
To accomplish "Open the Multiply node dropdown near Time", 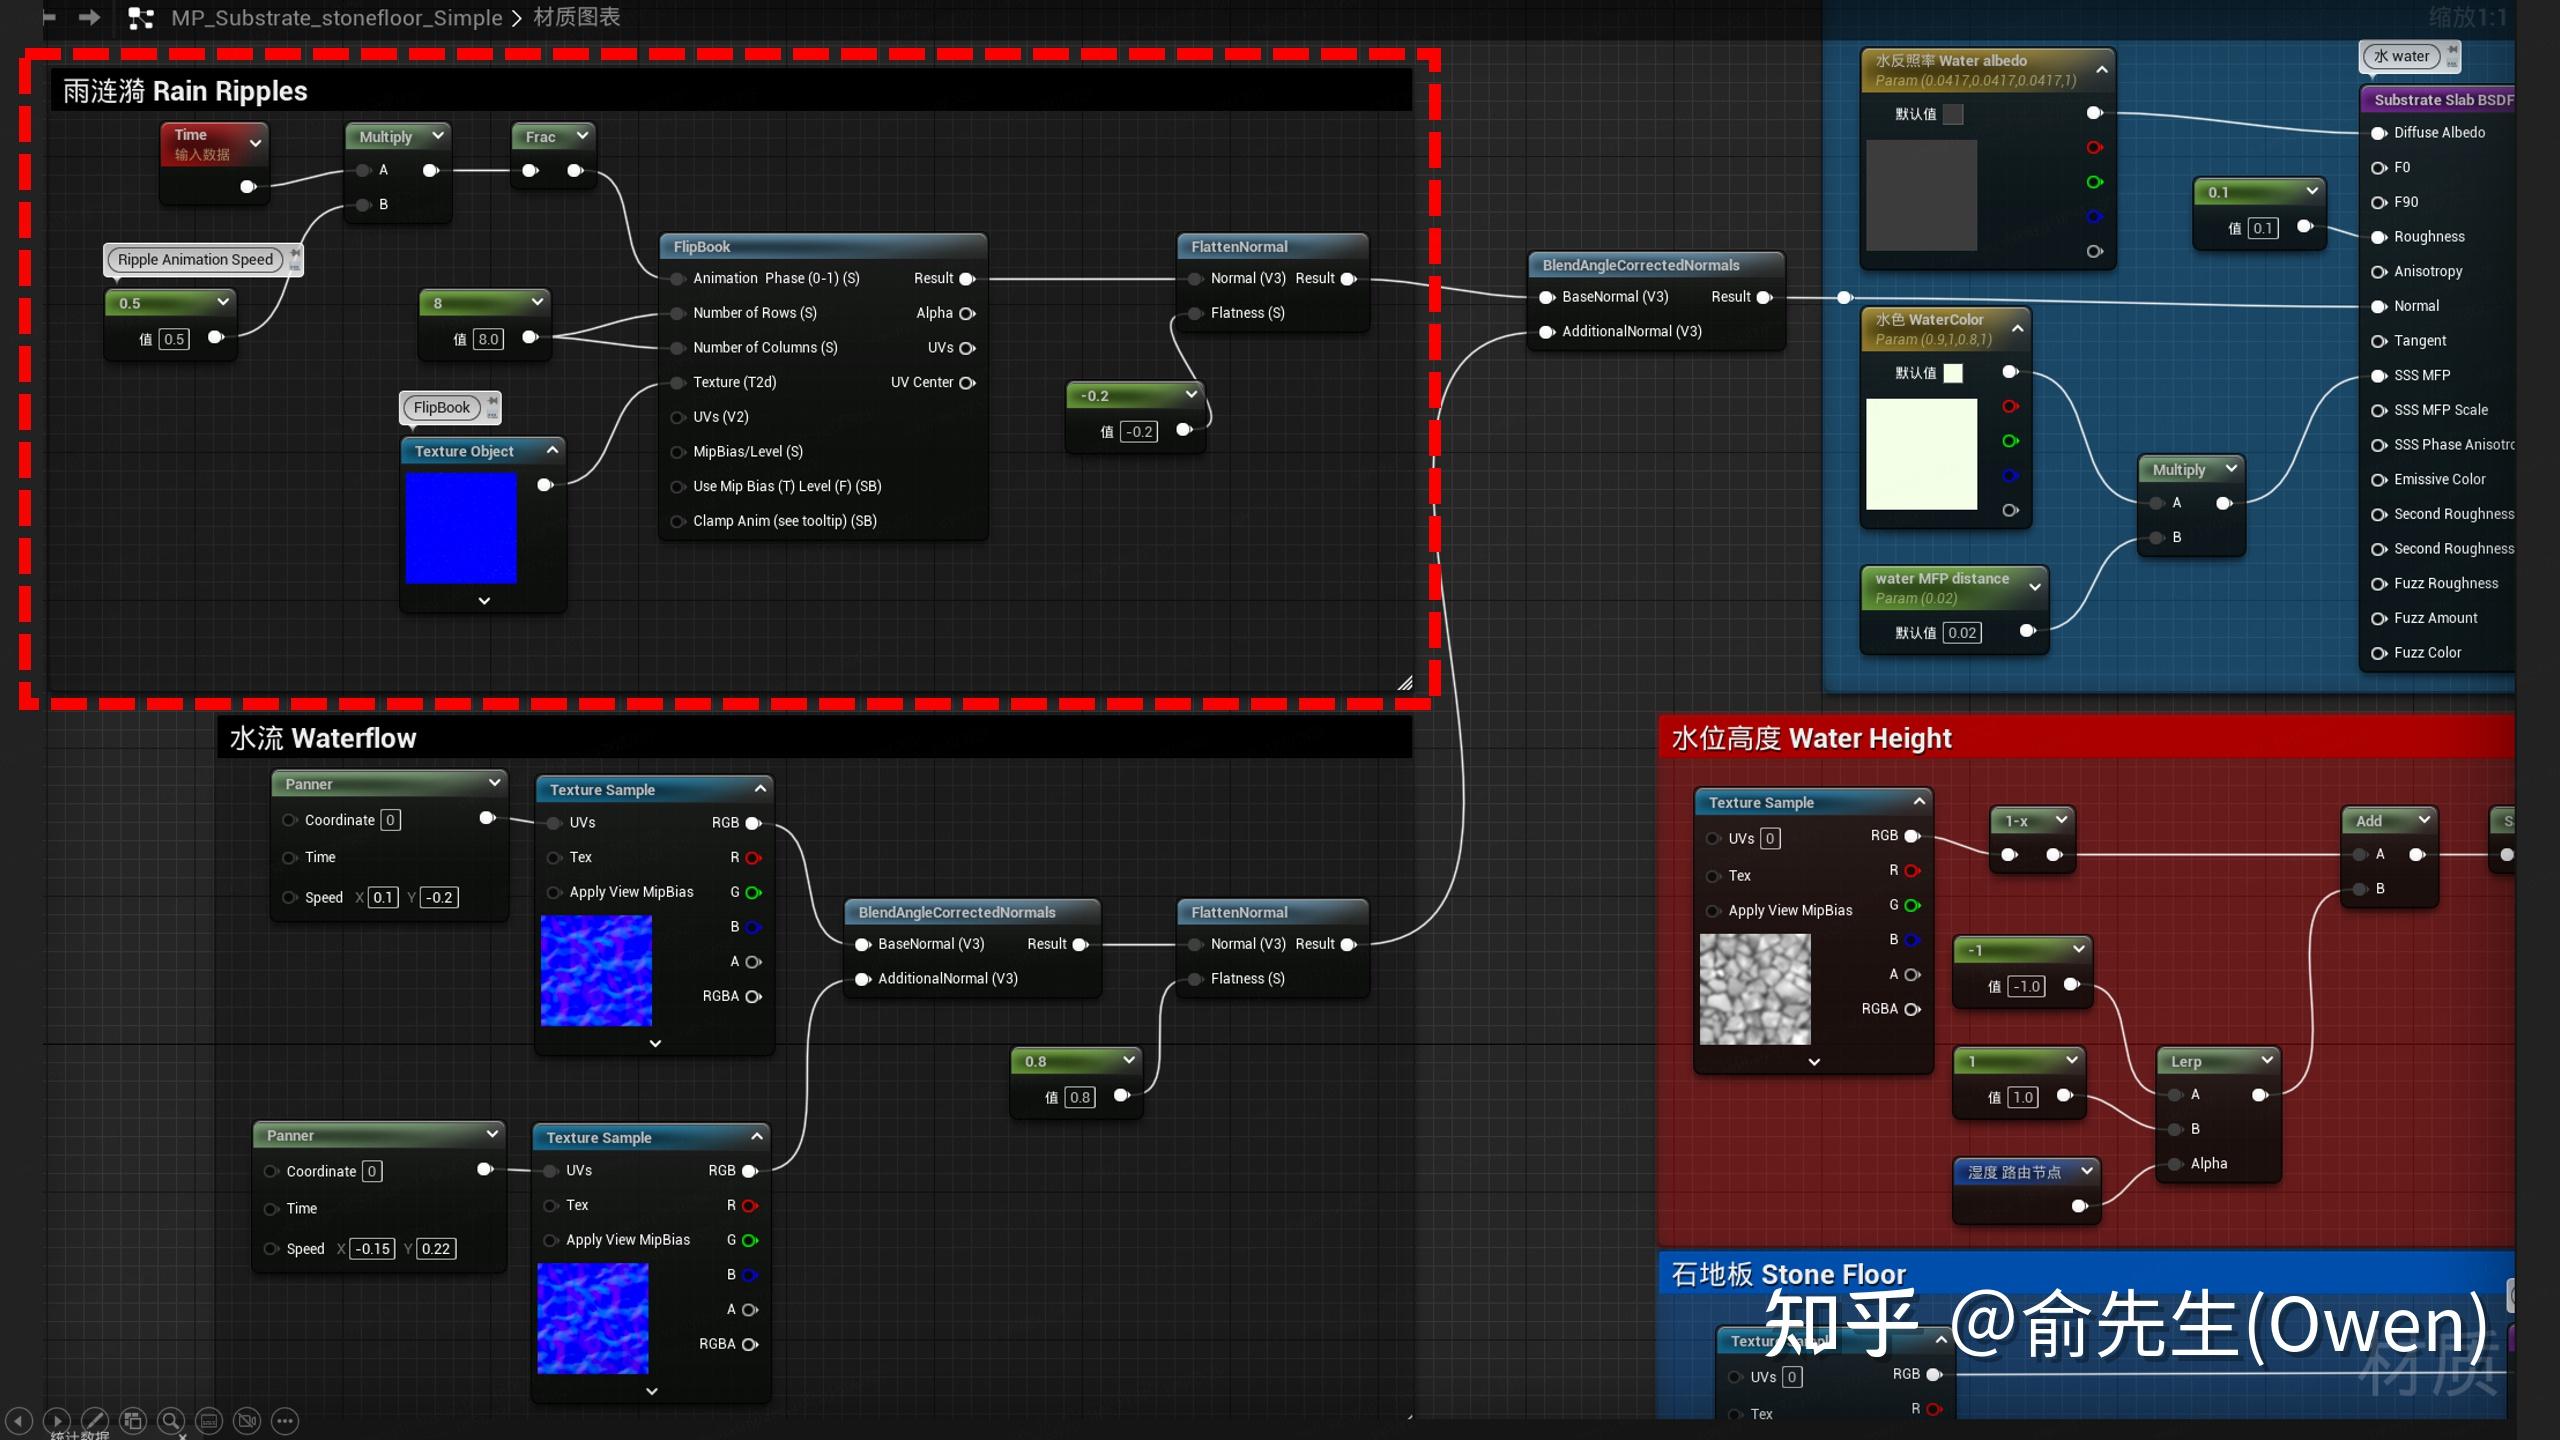I will tap(437, 136).
